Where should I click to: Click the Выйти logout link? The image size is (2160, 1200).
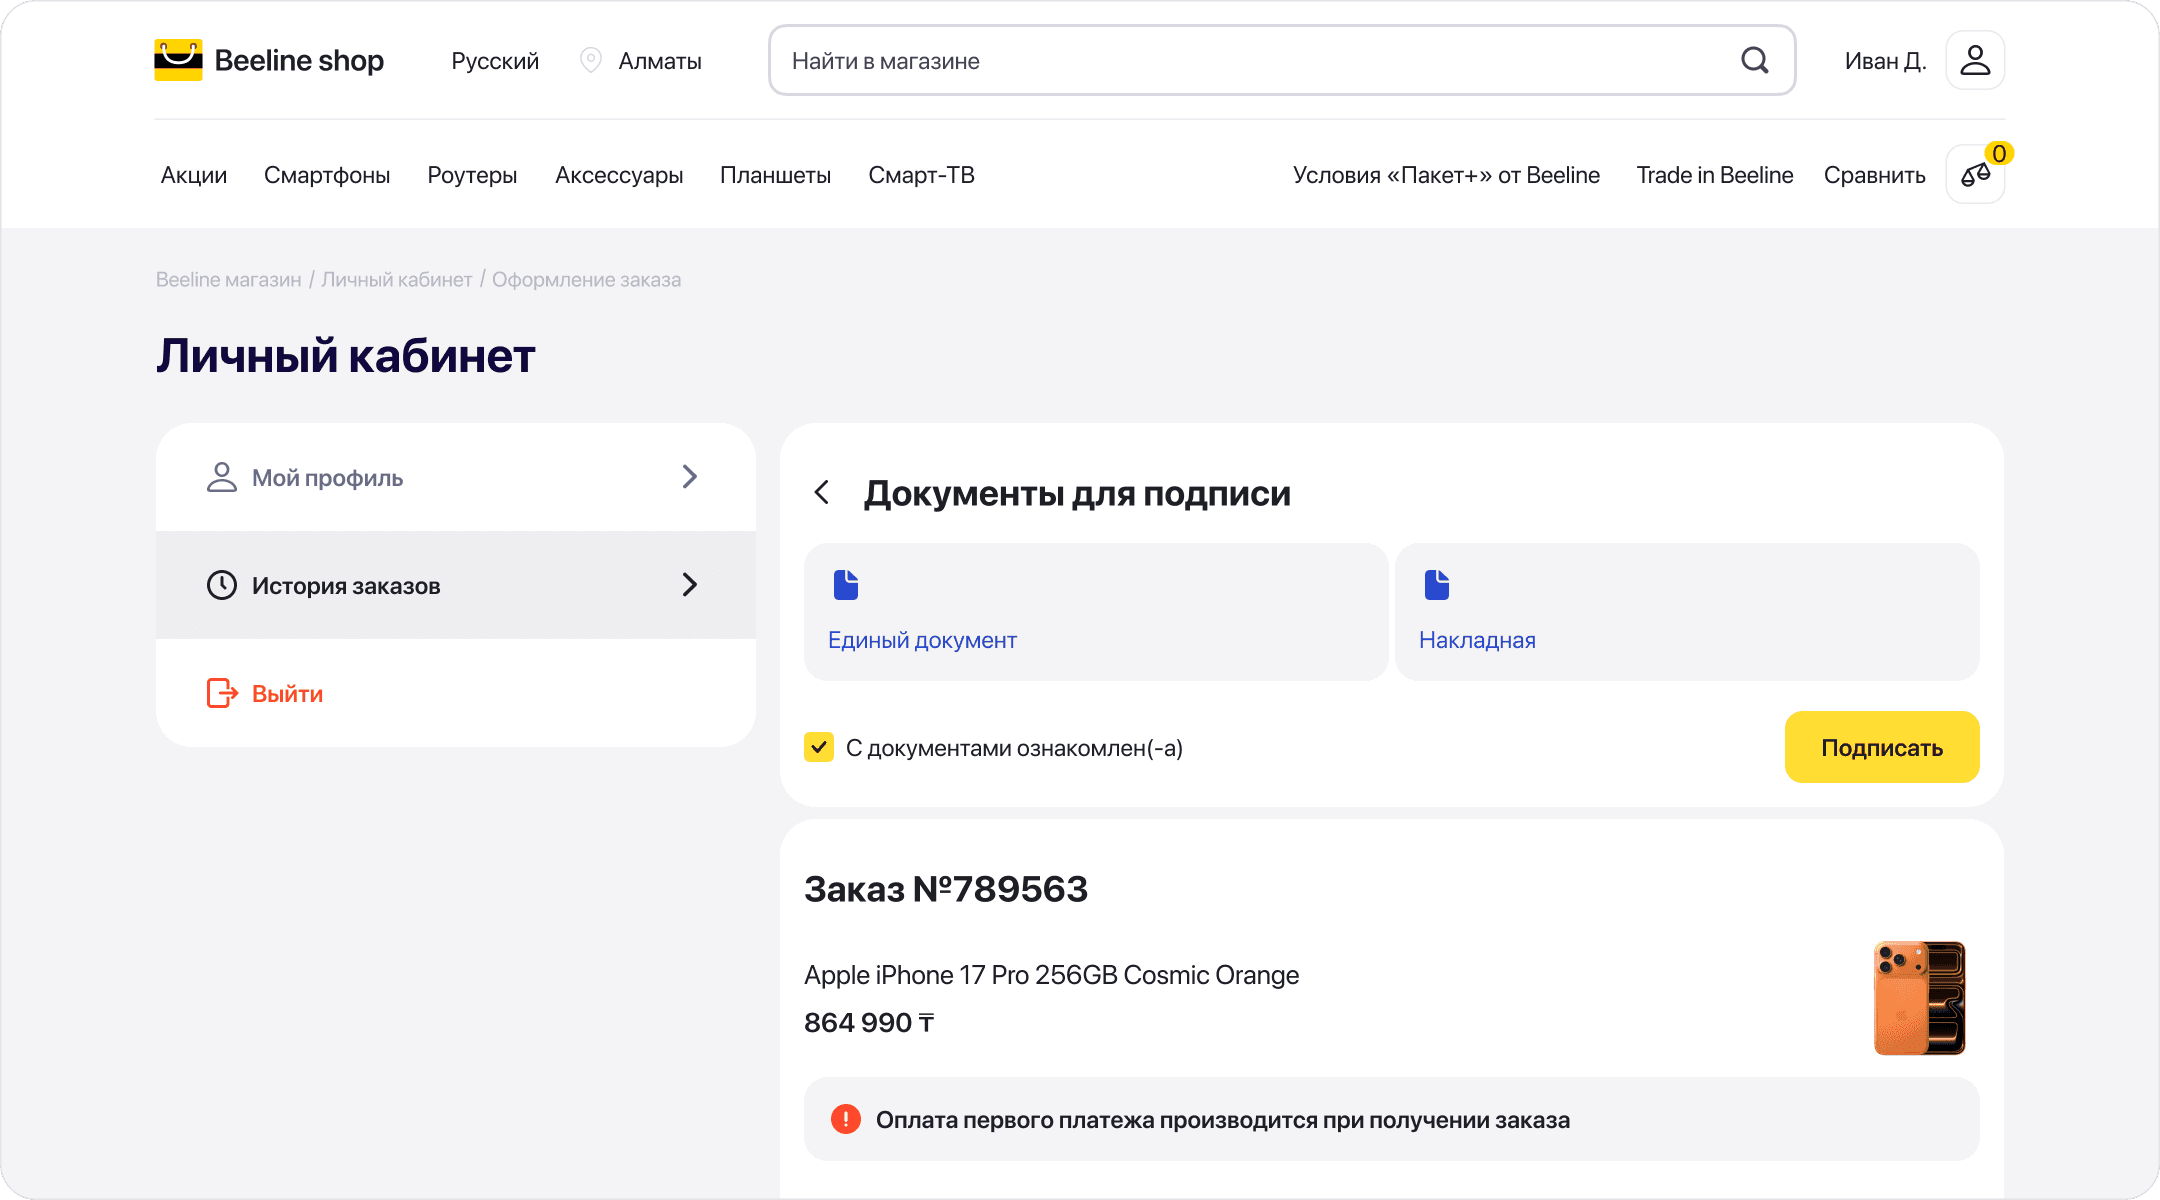(x=287, y=693)
